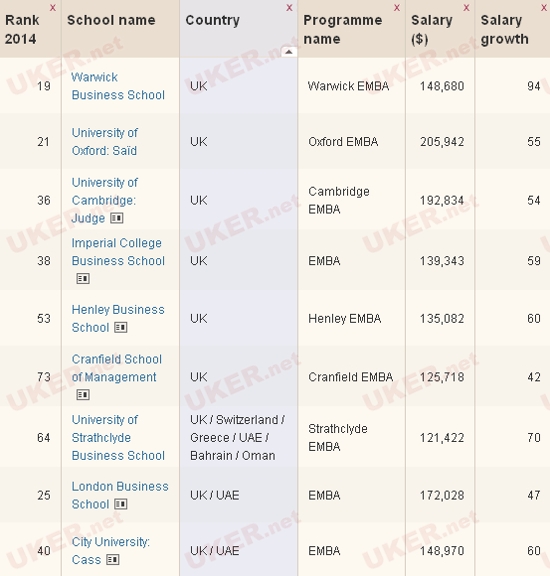
Task: Open info icon beside Cambridge: Judge
Action: click(117, 218)
